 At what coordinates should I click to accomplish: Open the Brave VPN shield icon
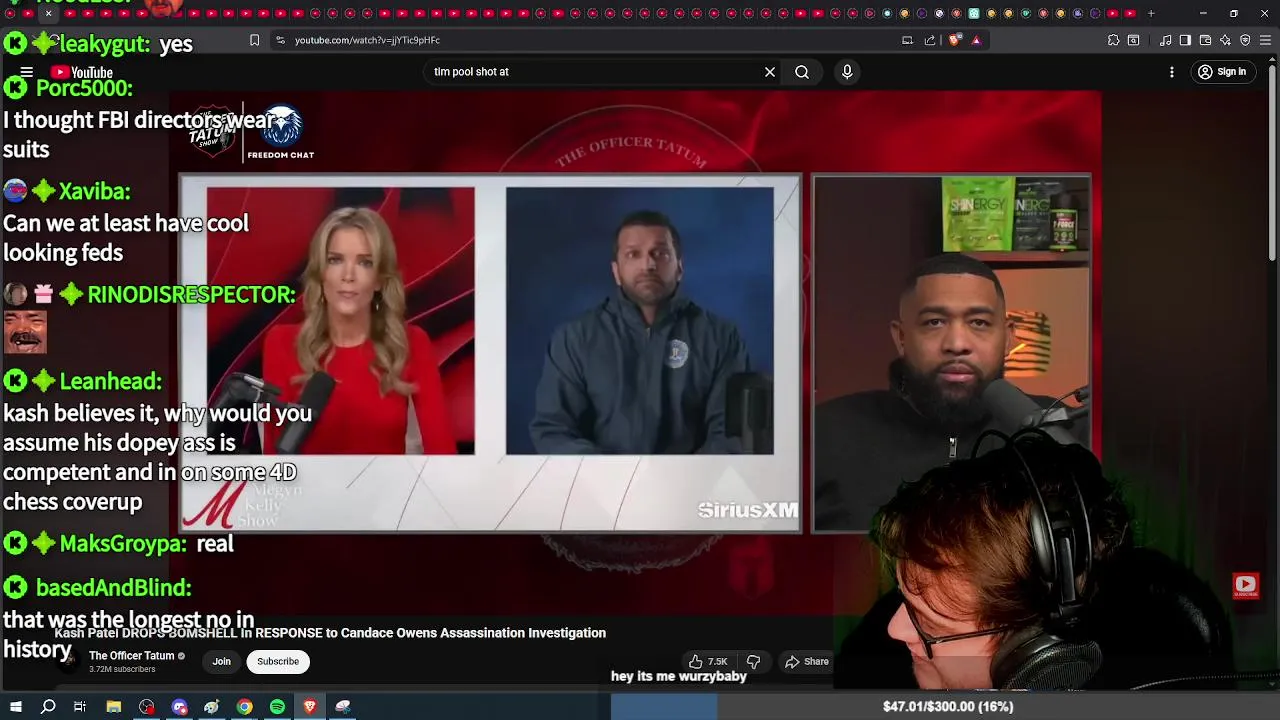1245,40
